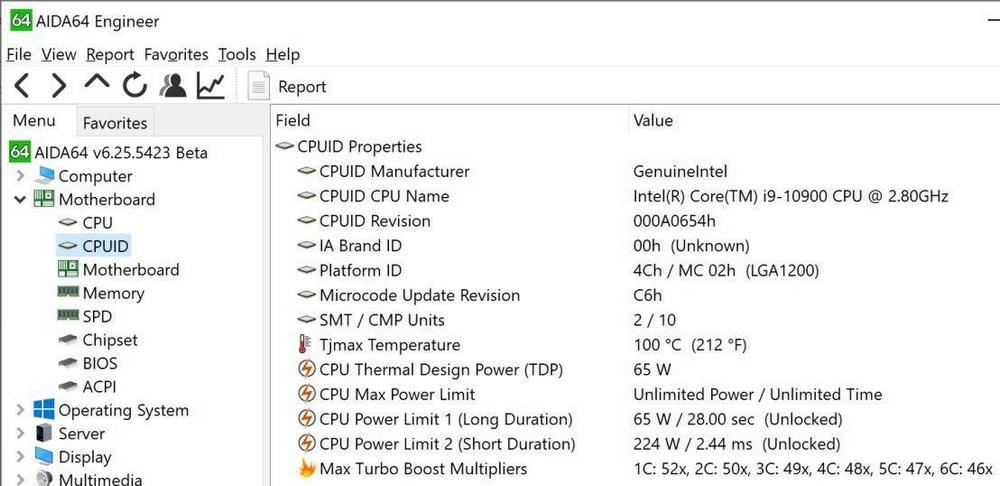The image size is (1000, 486).
Task: Open the File menu
Action: pyautogui.click(x=18, y=55)
